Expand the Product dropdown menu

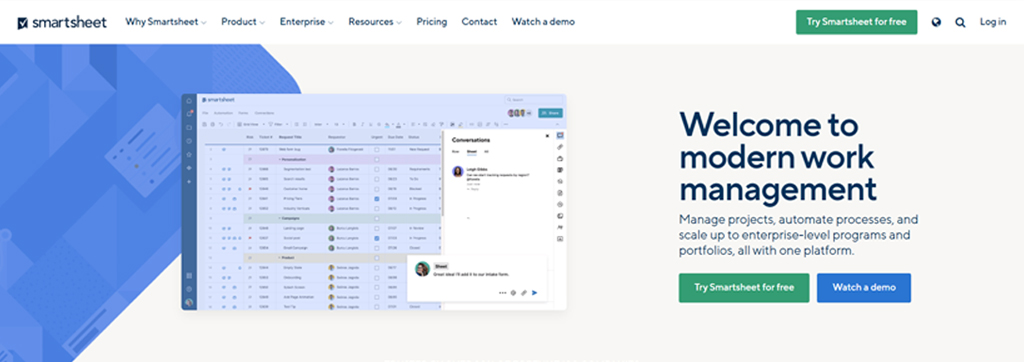pos(243,22)
